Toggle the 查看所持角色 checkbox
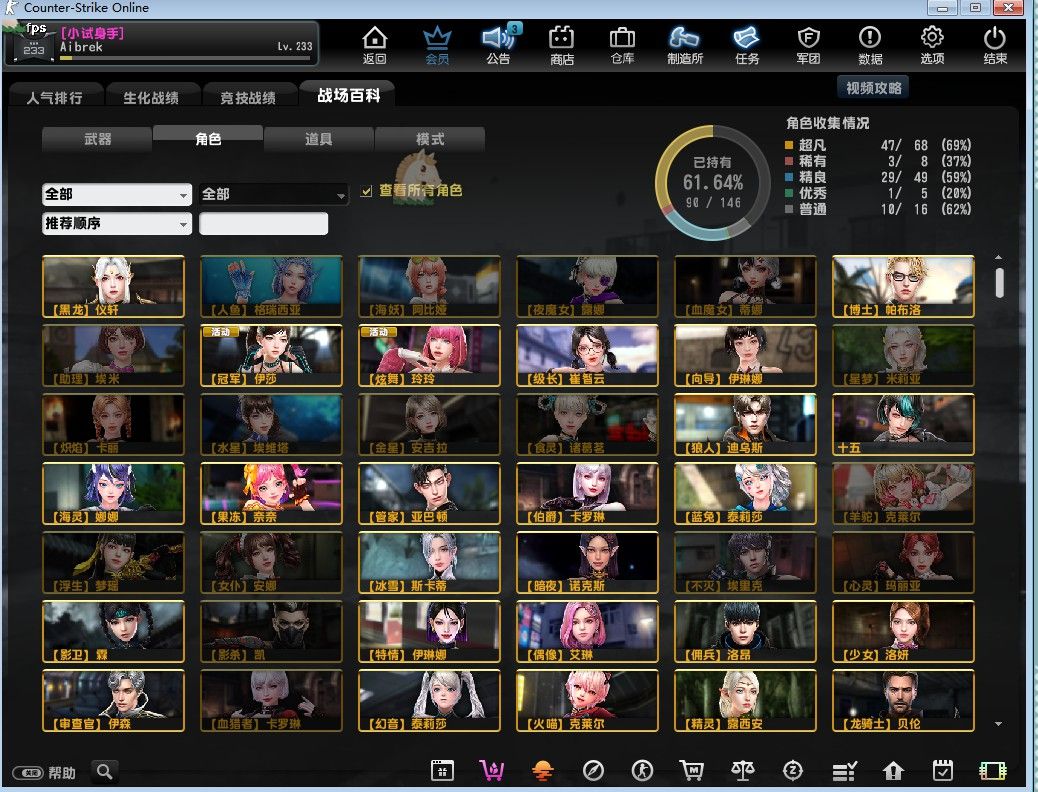Image resolution: width=1038 pixels, height=792 pixels. [x=367, y=190]
